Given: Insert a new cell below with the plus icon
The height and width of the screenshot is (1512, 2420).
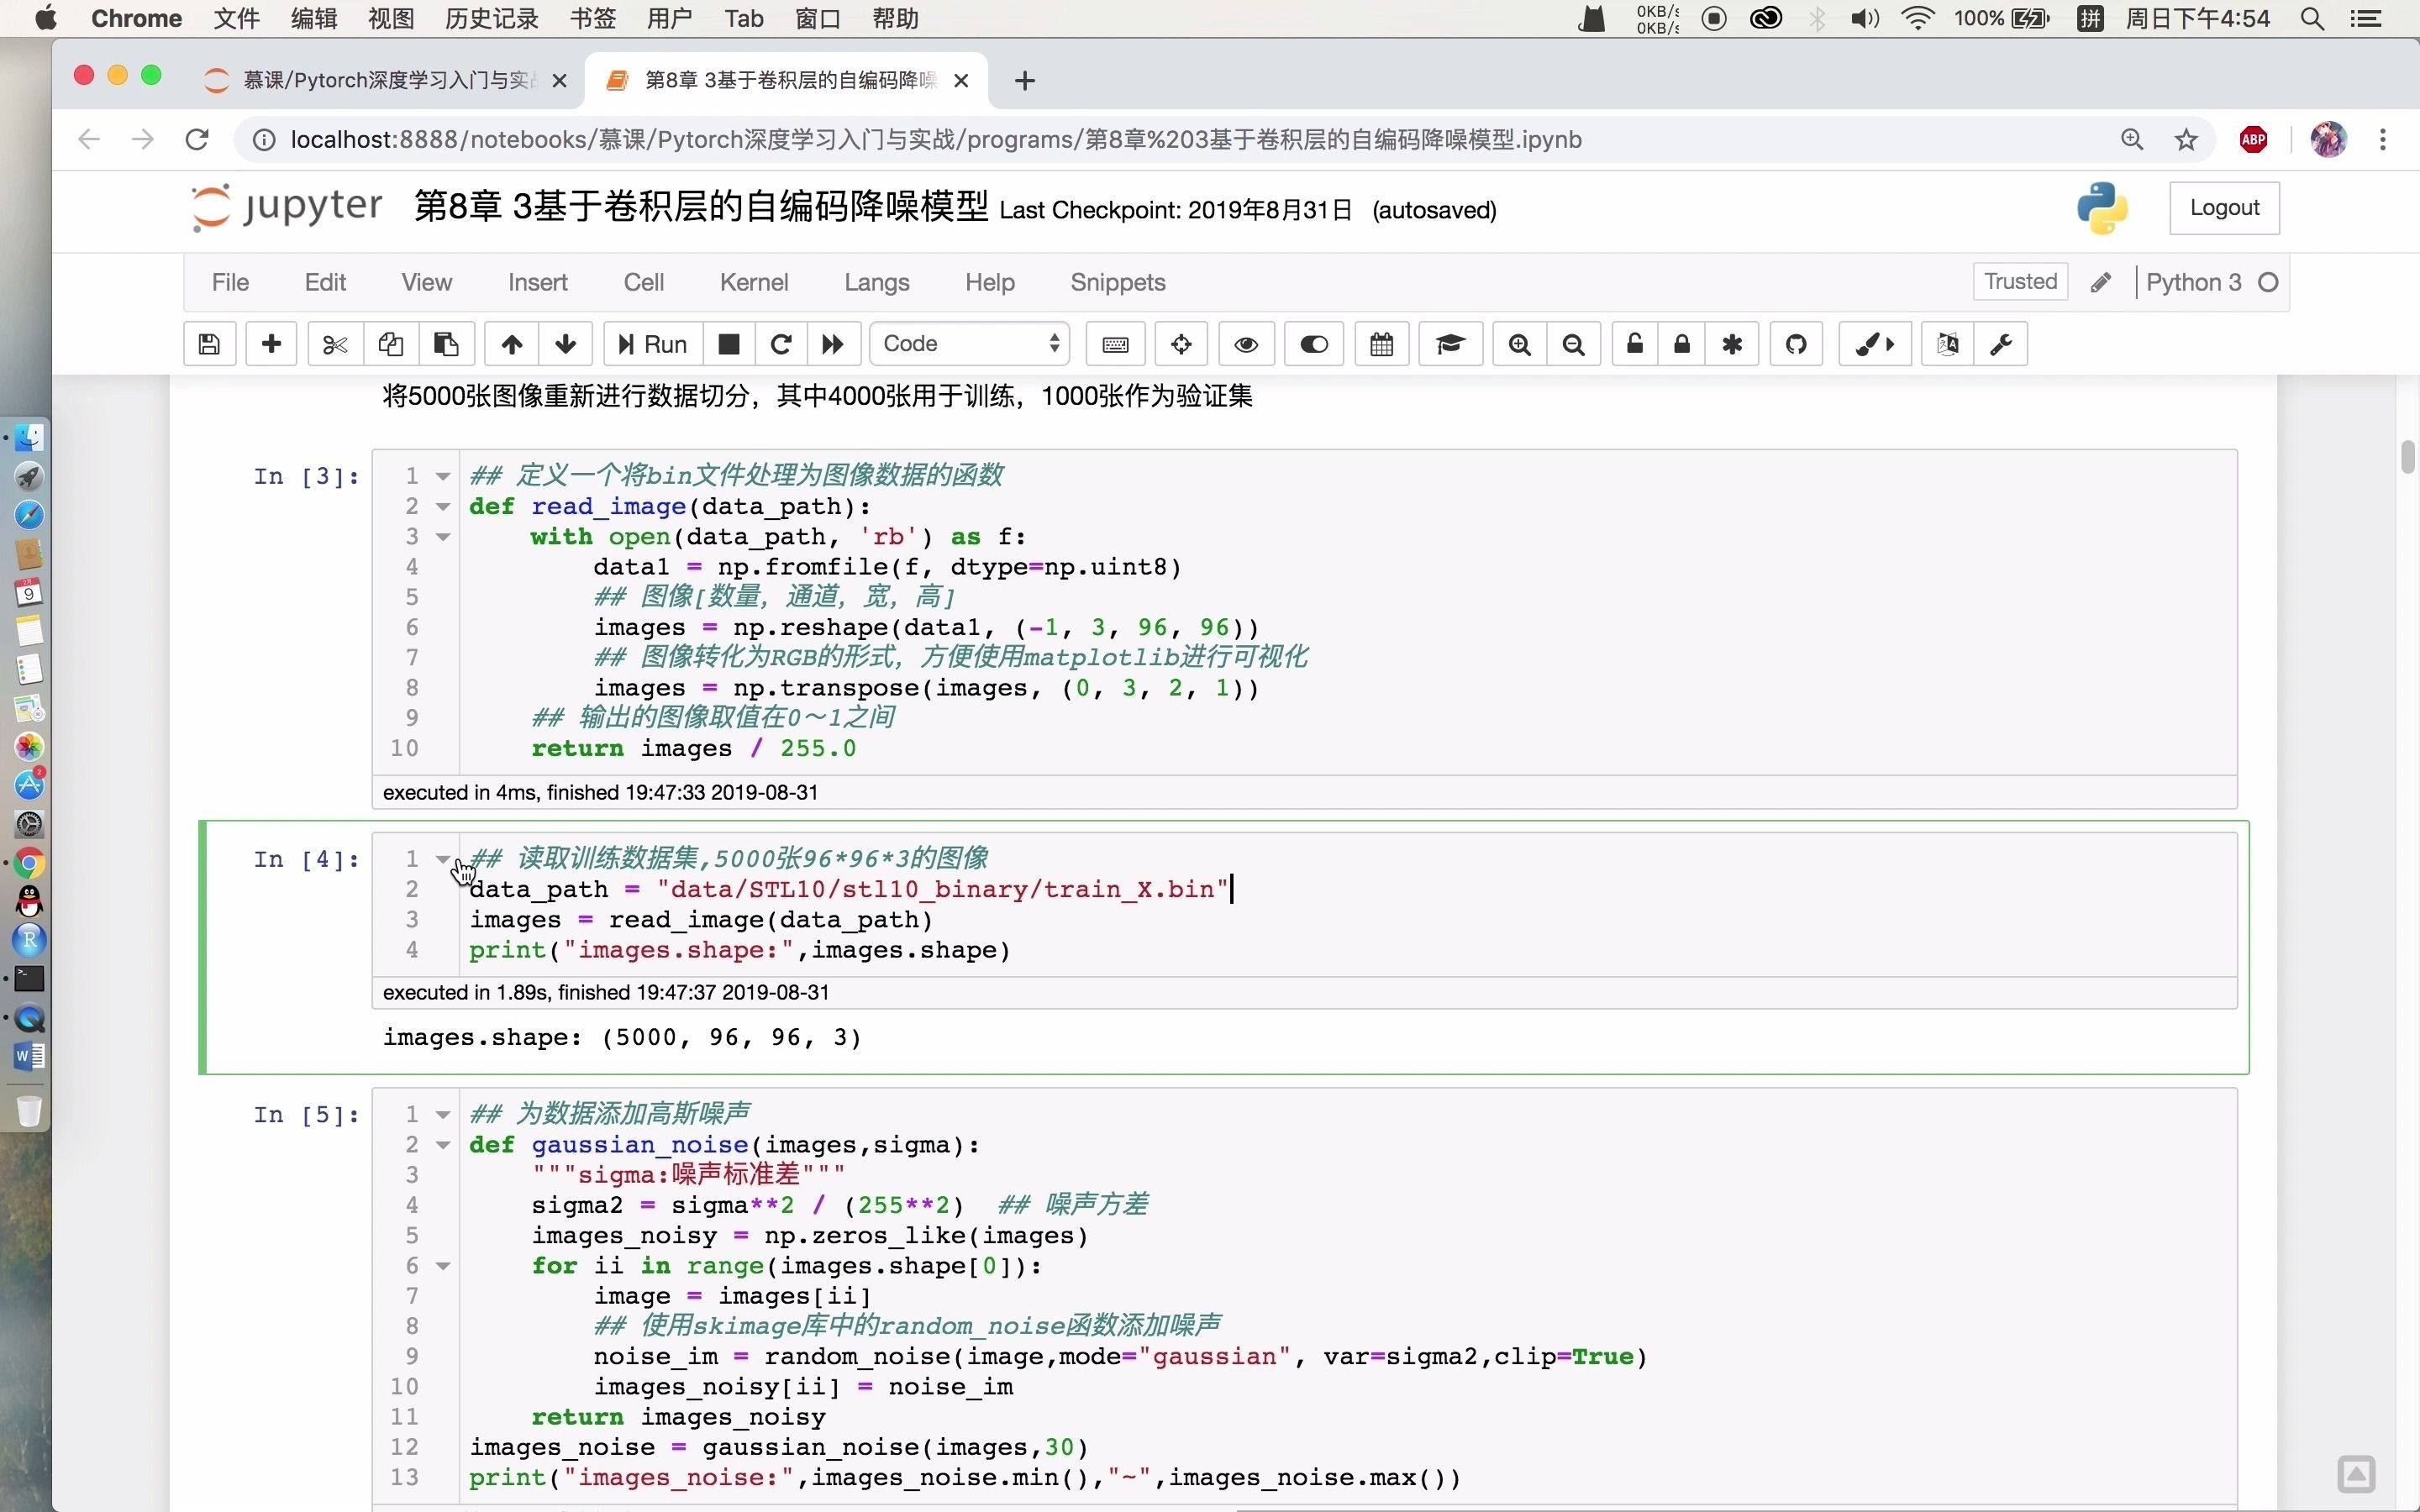Looking at the screenshot, I should [x=271, y=344].
